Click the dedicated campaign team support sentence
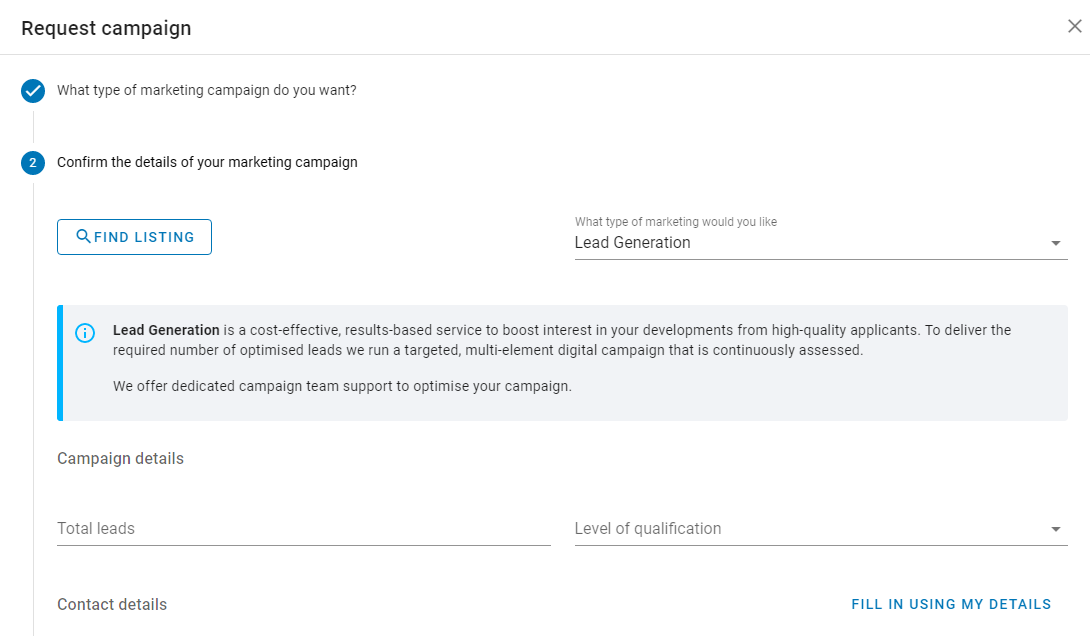The image size is (1090, 636). pos(342,386)
